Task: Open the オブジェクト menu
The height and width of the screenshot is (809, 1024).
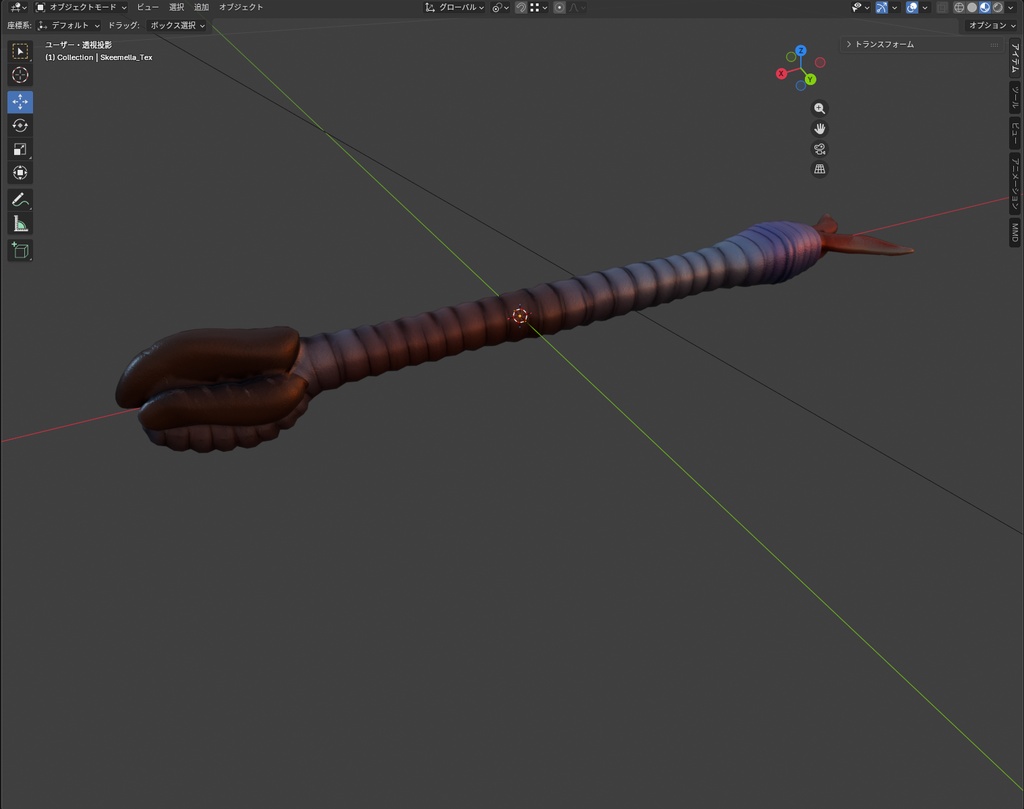Action: coord(241,7)
